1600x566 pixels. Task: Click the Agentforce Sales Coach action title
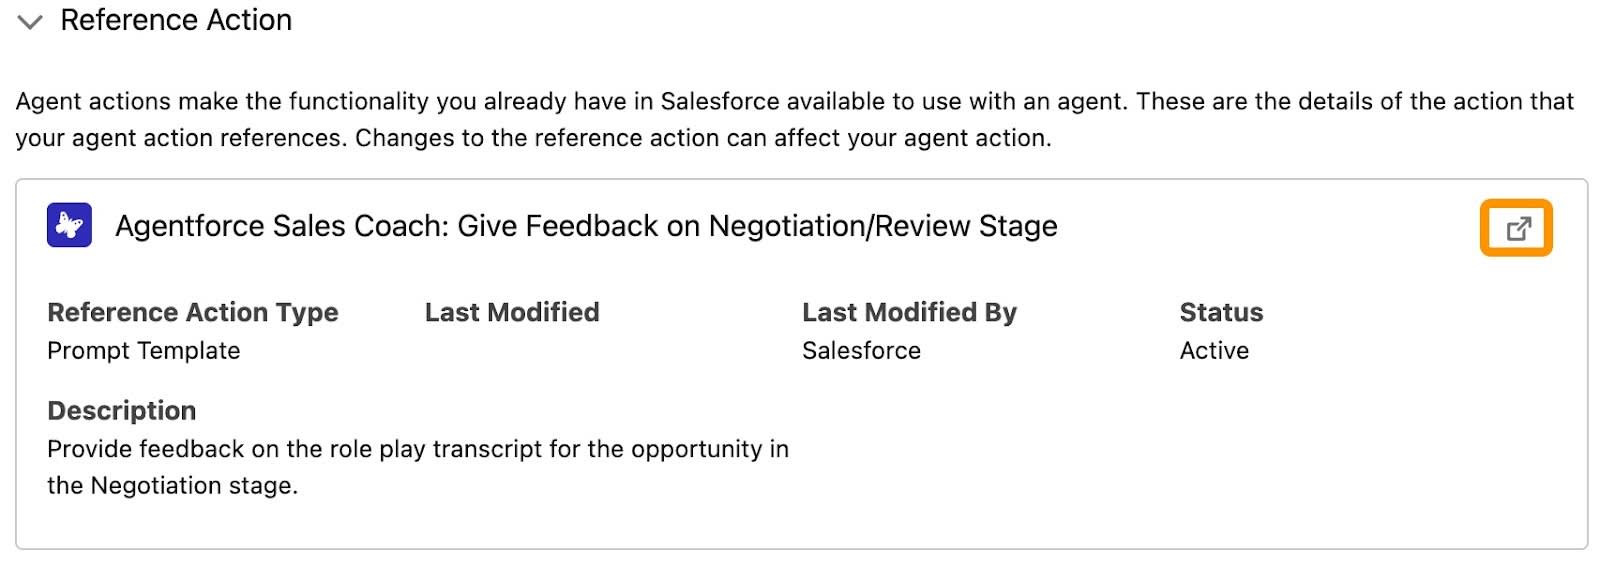(x=586, y=226)
